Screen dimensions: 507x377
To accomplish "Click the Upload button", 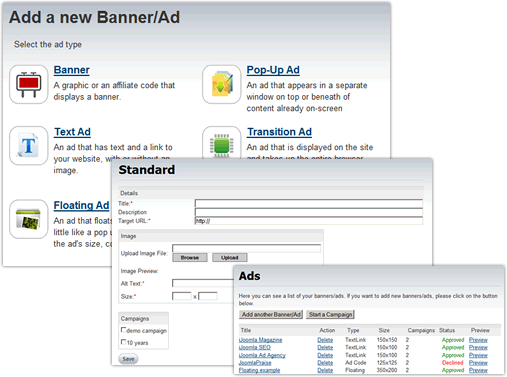I will (230, 258).
